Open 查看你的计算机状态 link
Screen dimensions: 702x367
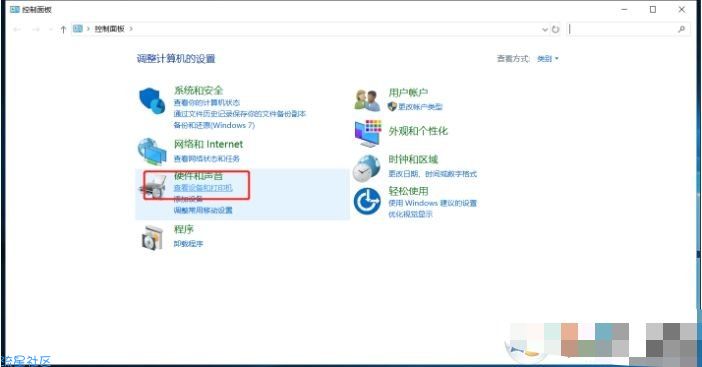206,103
